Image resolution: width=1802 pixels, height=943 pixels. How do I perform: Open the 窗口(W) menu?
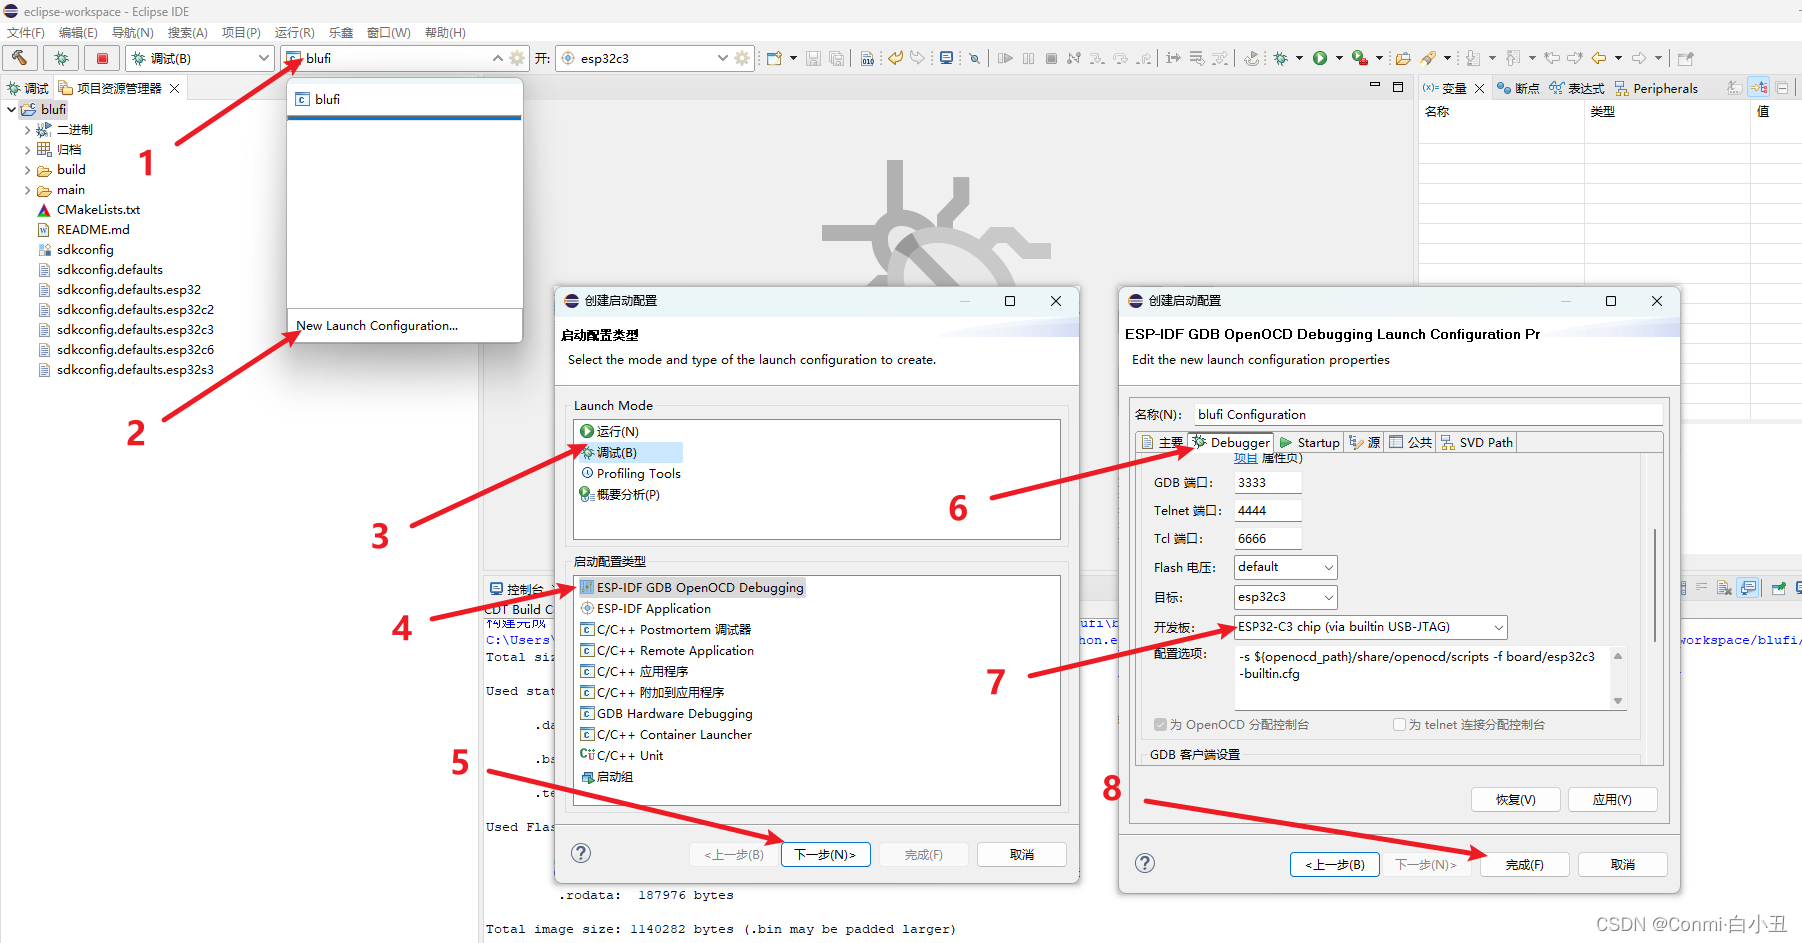click(x=388, y=32)
